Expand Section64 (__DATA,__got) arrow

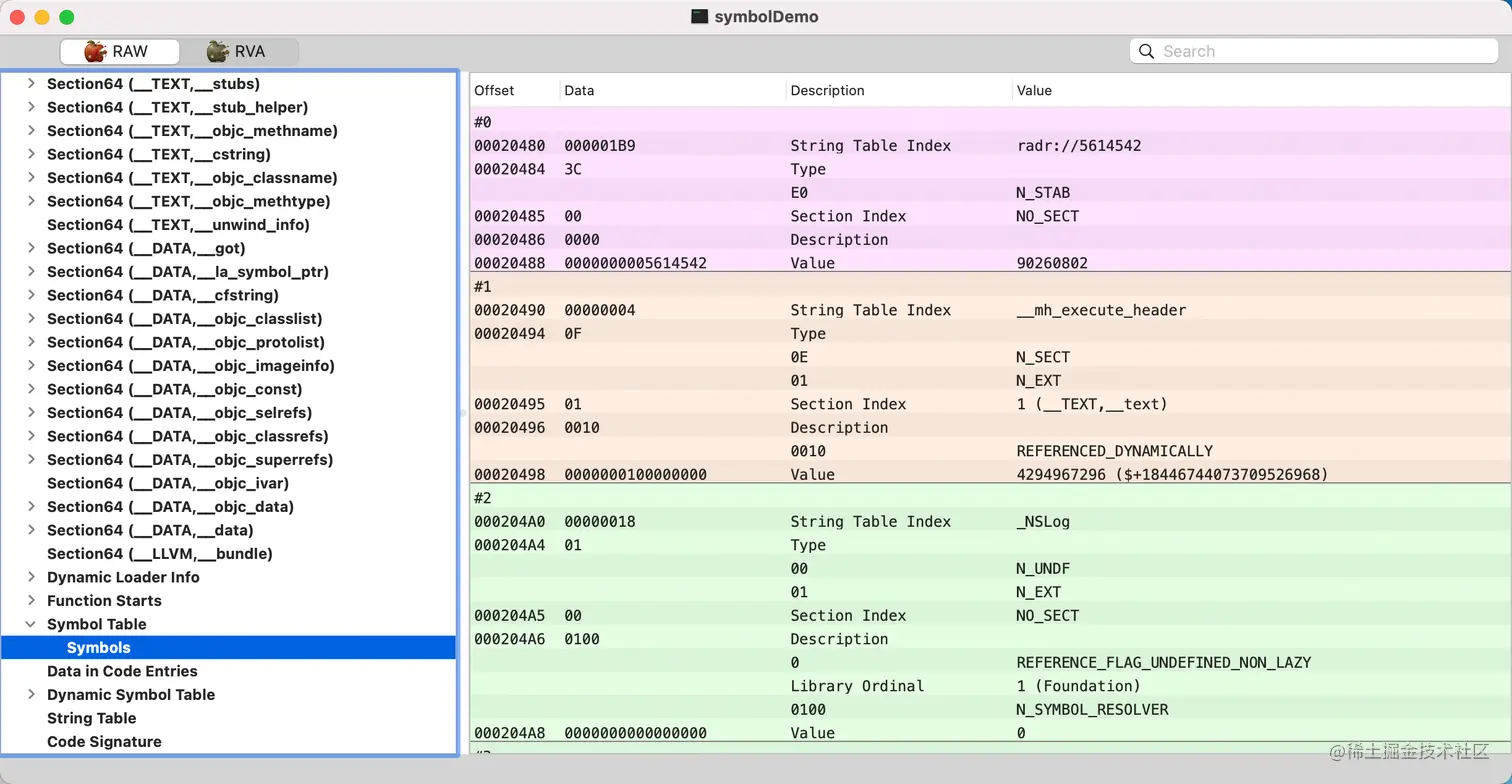(x=32, y=248)
